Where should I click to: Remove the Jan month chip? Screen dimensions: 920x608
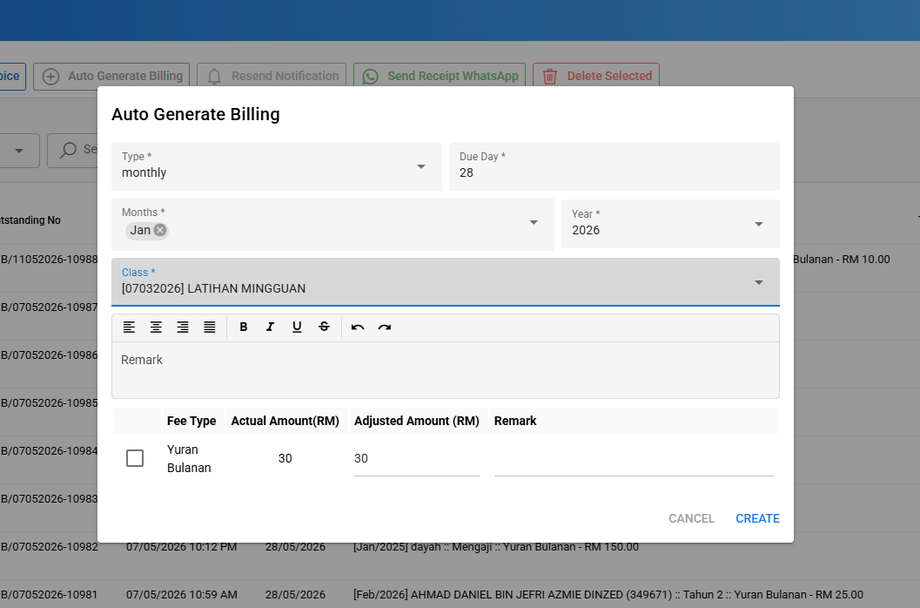pyautogui.click(x=160, y=230)
